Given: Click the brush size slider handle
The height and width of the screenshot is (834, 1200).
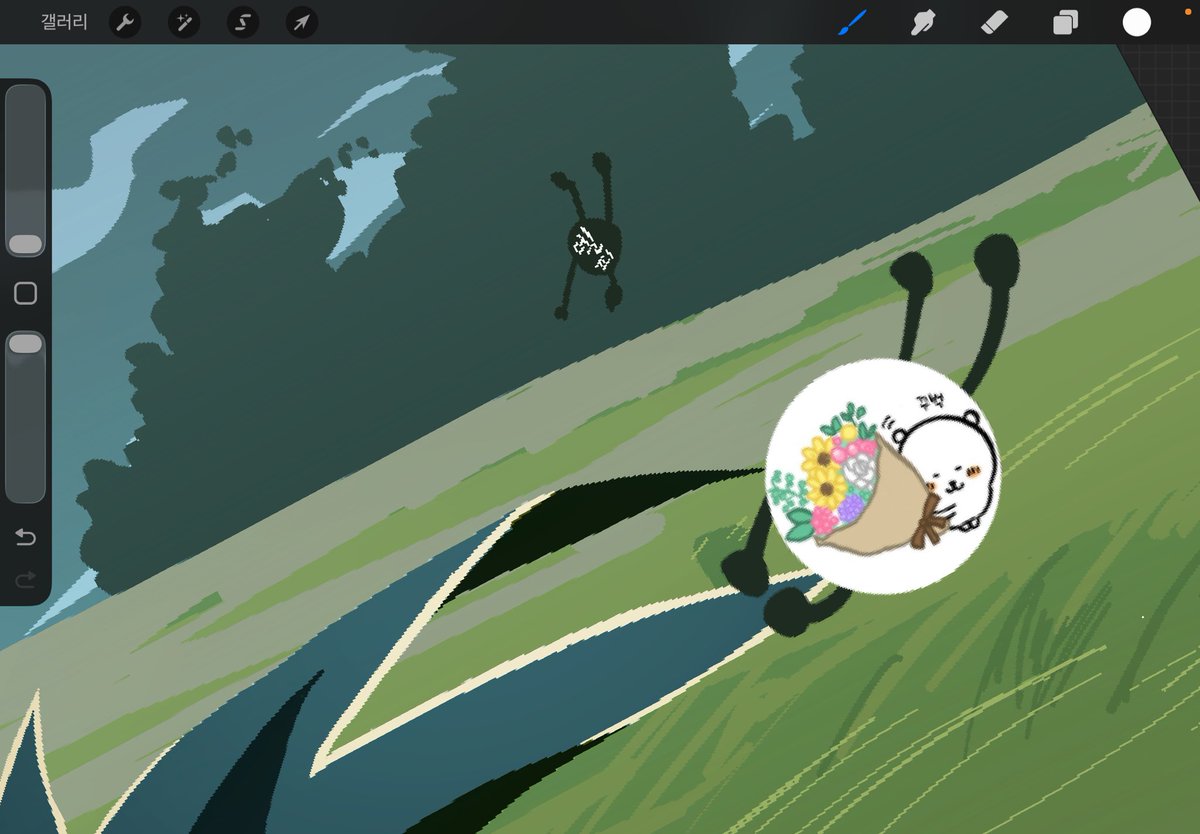Looking at the screenshot, I should (25, 244).
